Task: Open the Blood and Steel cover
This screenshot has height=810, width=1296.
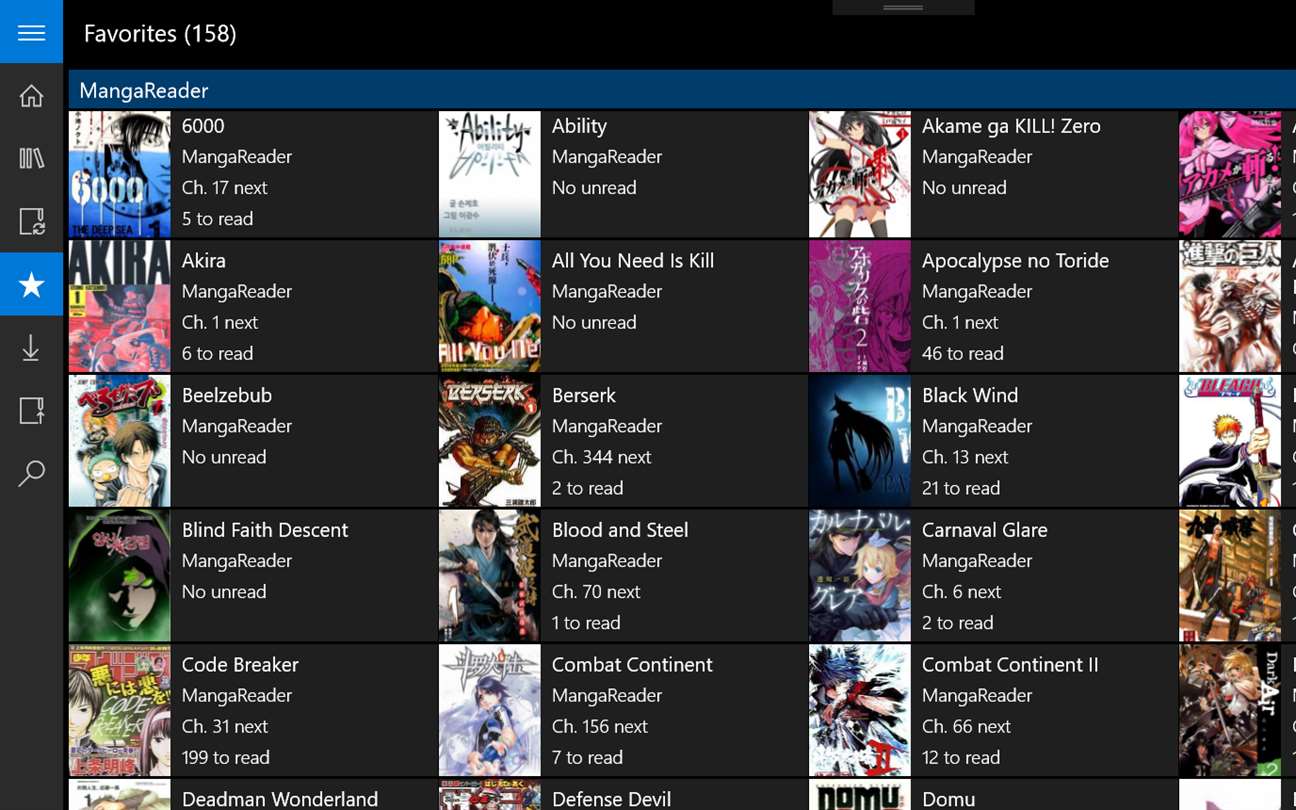Action: (490, 578)
